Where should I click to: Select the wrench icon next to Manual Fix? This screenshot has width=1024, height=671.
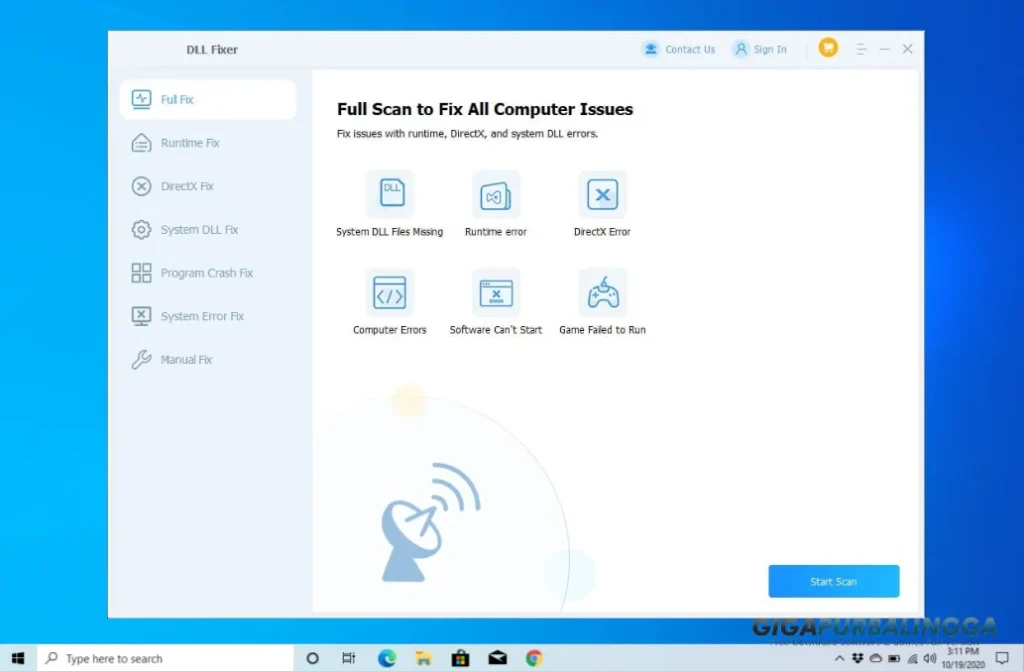coord(140,359)
